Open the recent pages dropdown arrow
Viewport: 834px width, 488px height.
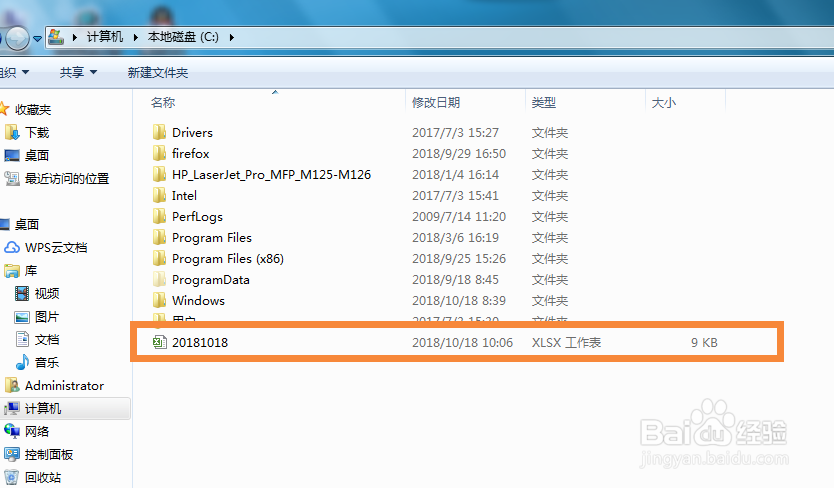tap(37, 38)
